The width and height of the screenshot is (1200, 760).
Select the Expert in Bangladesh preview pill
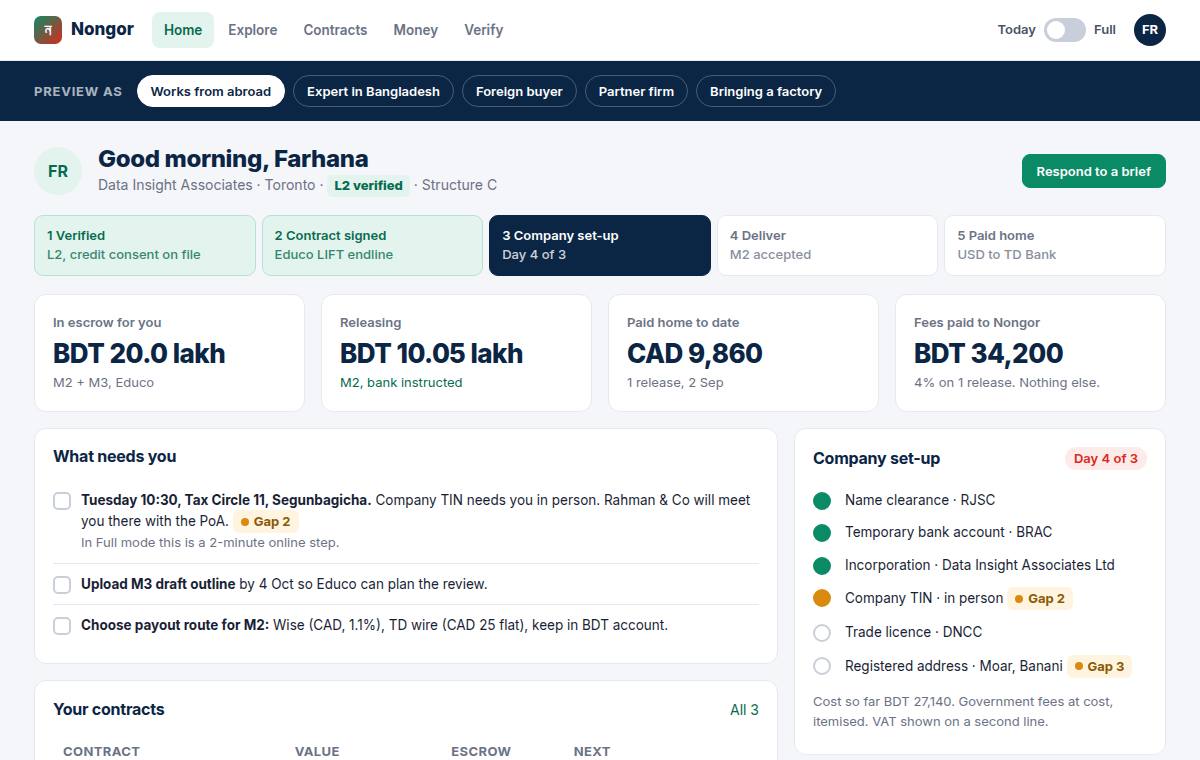(x=373, y=91)
